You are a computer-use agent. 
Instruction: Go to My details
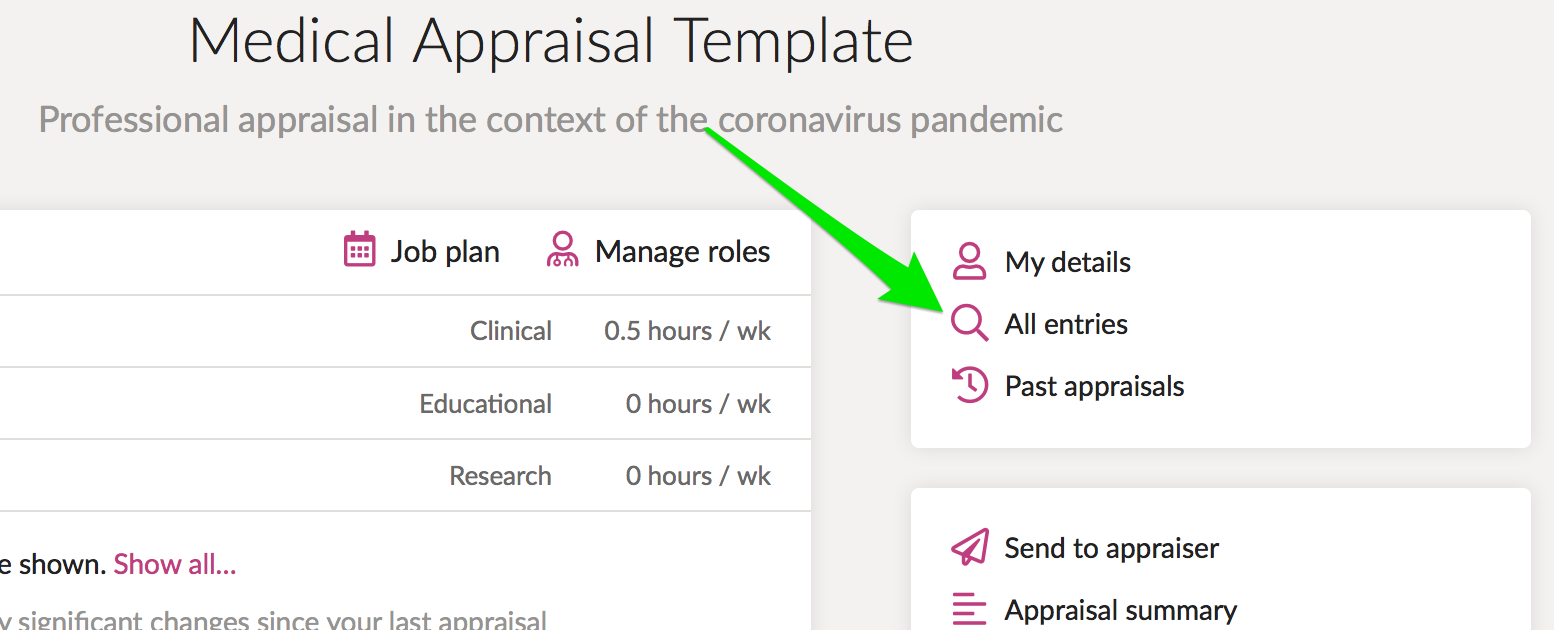click(1068, 262)
